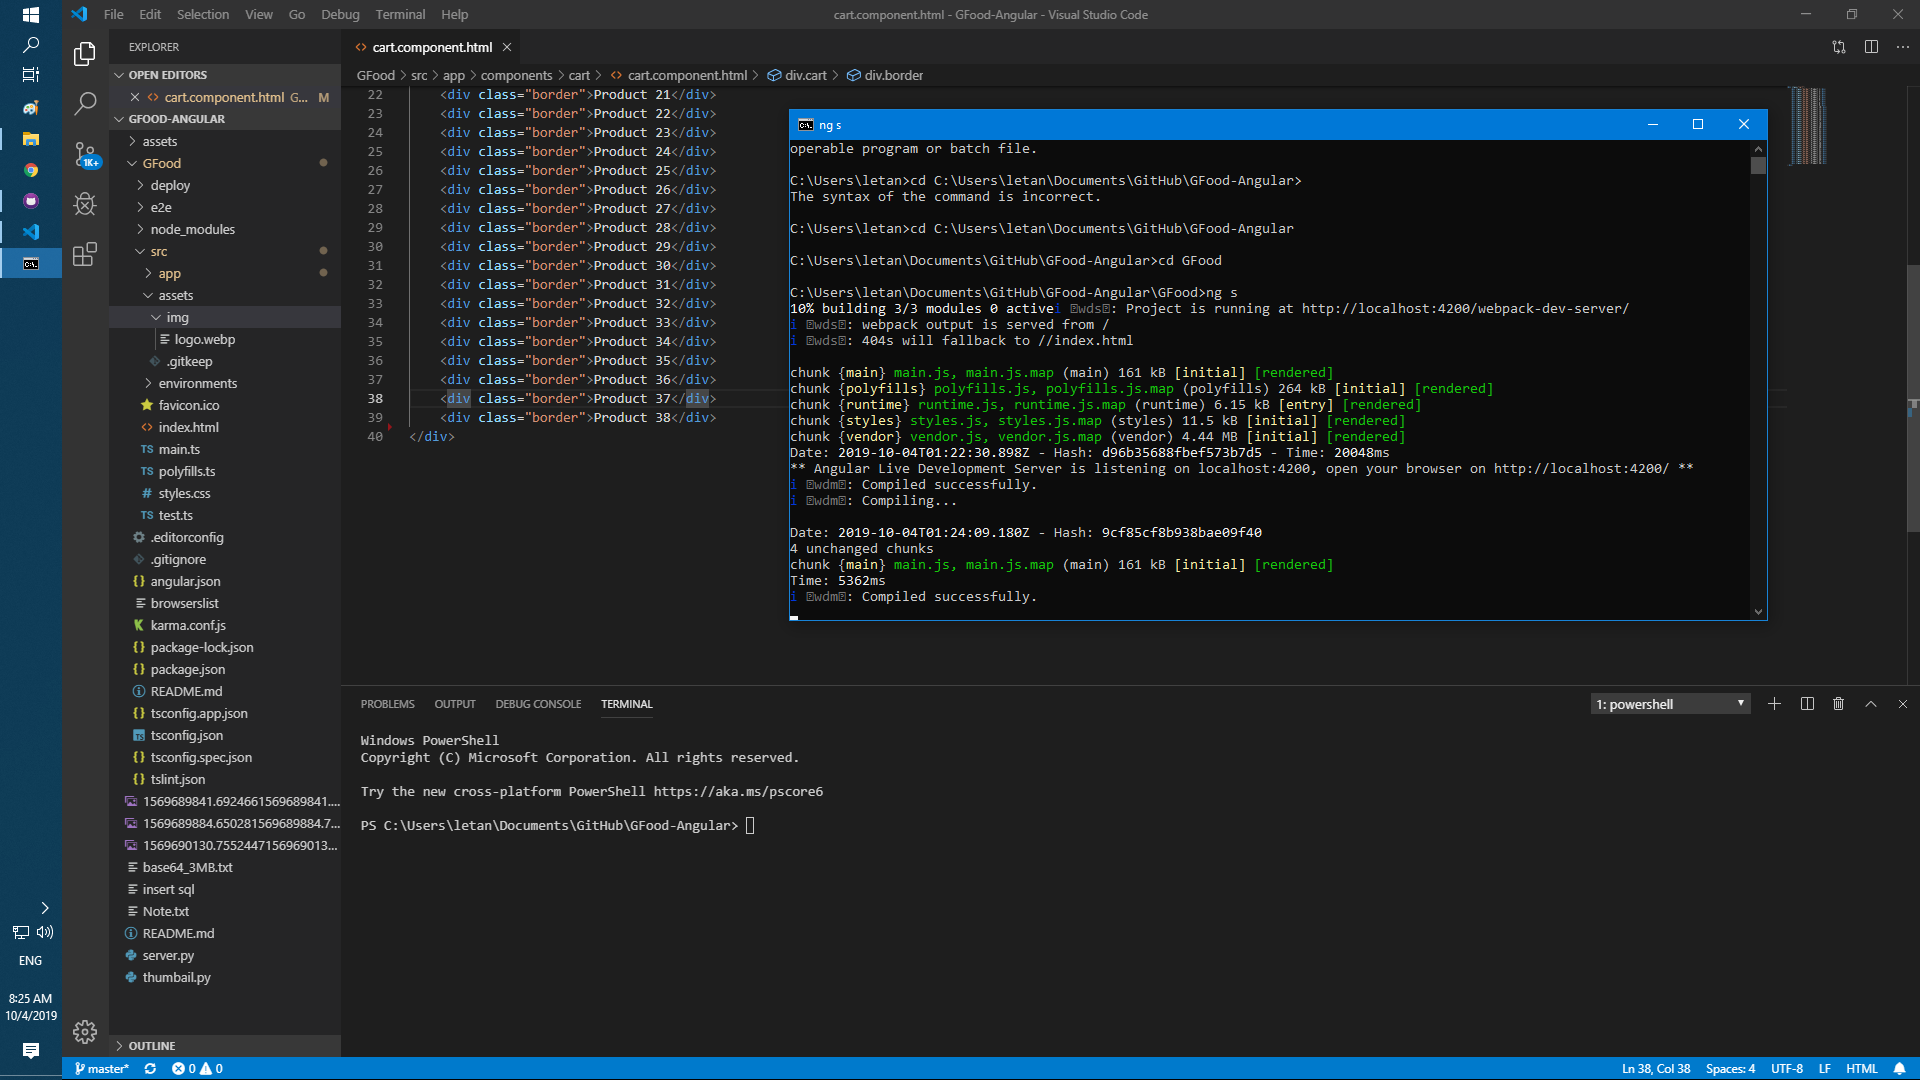This screenshot has height=1080, width=1920.
Task: Select the package.json file in the explorer
Action: click(x=186, y=669)
